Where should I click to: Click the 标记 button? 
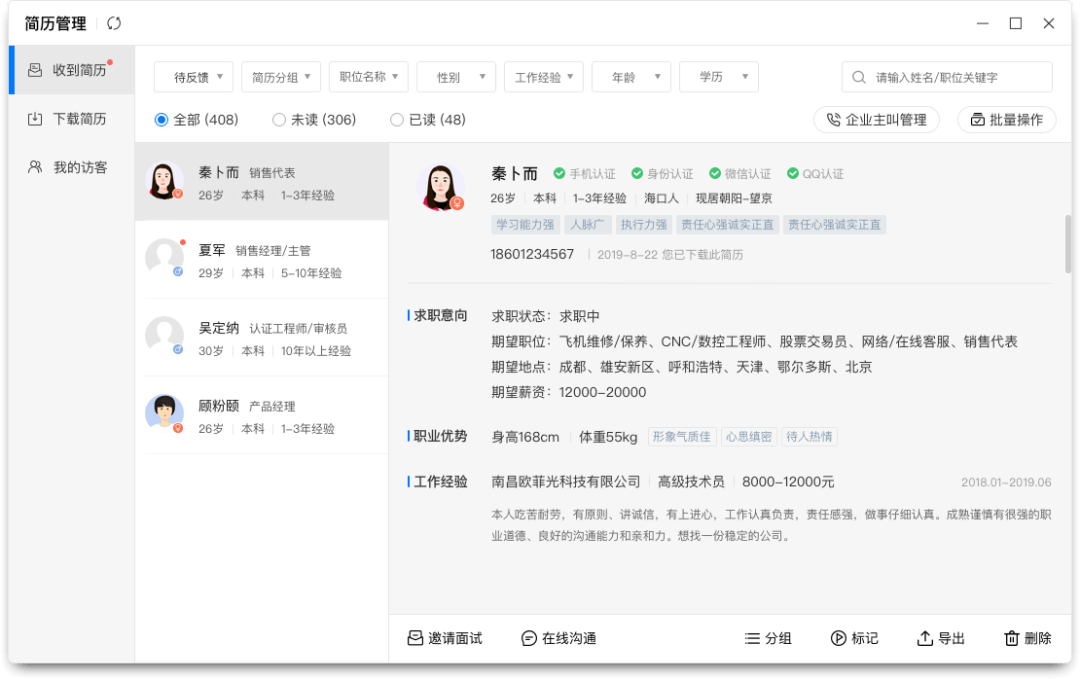click(x=854, y=638)
